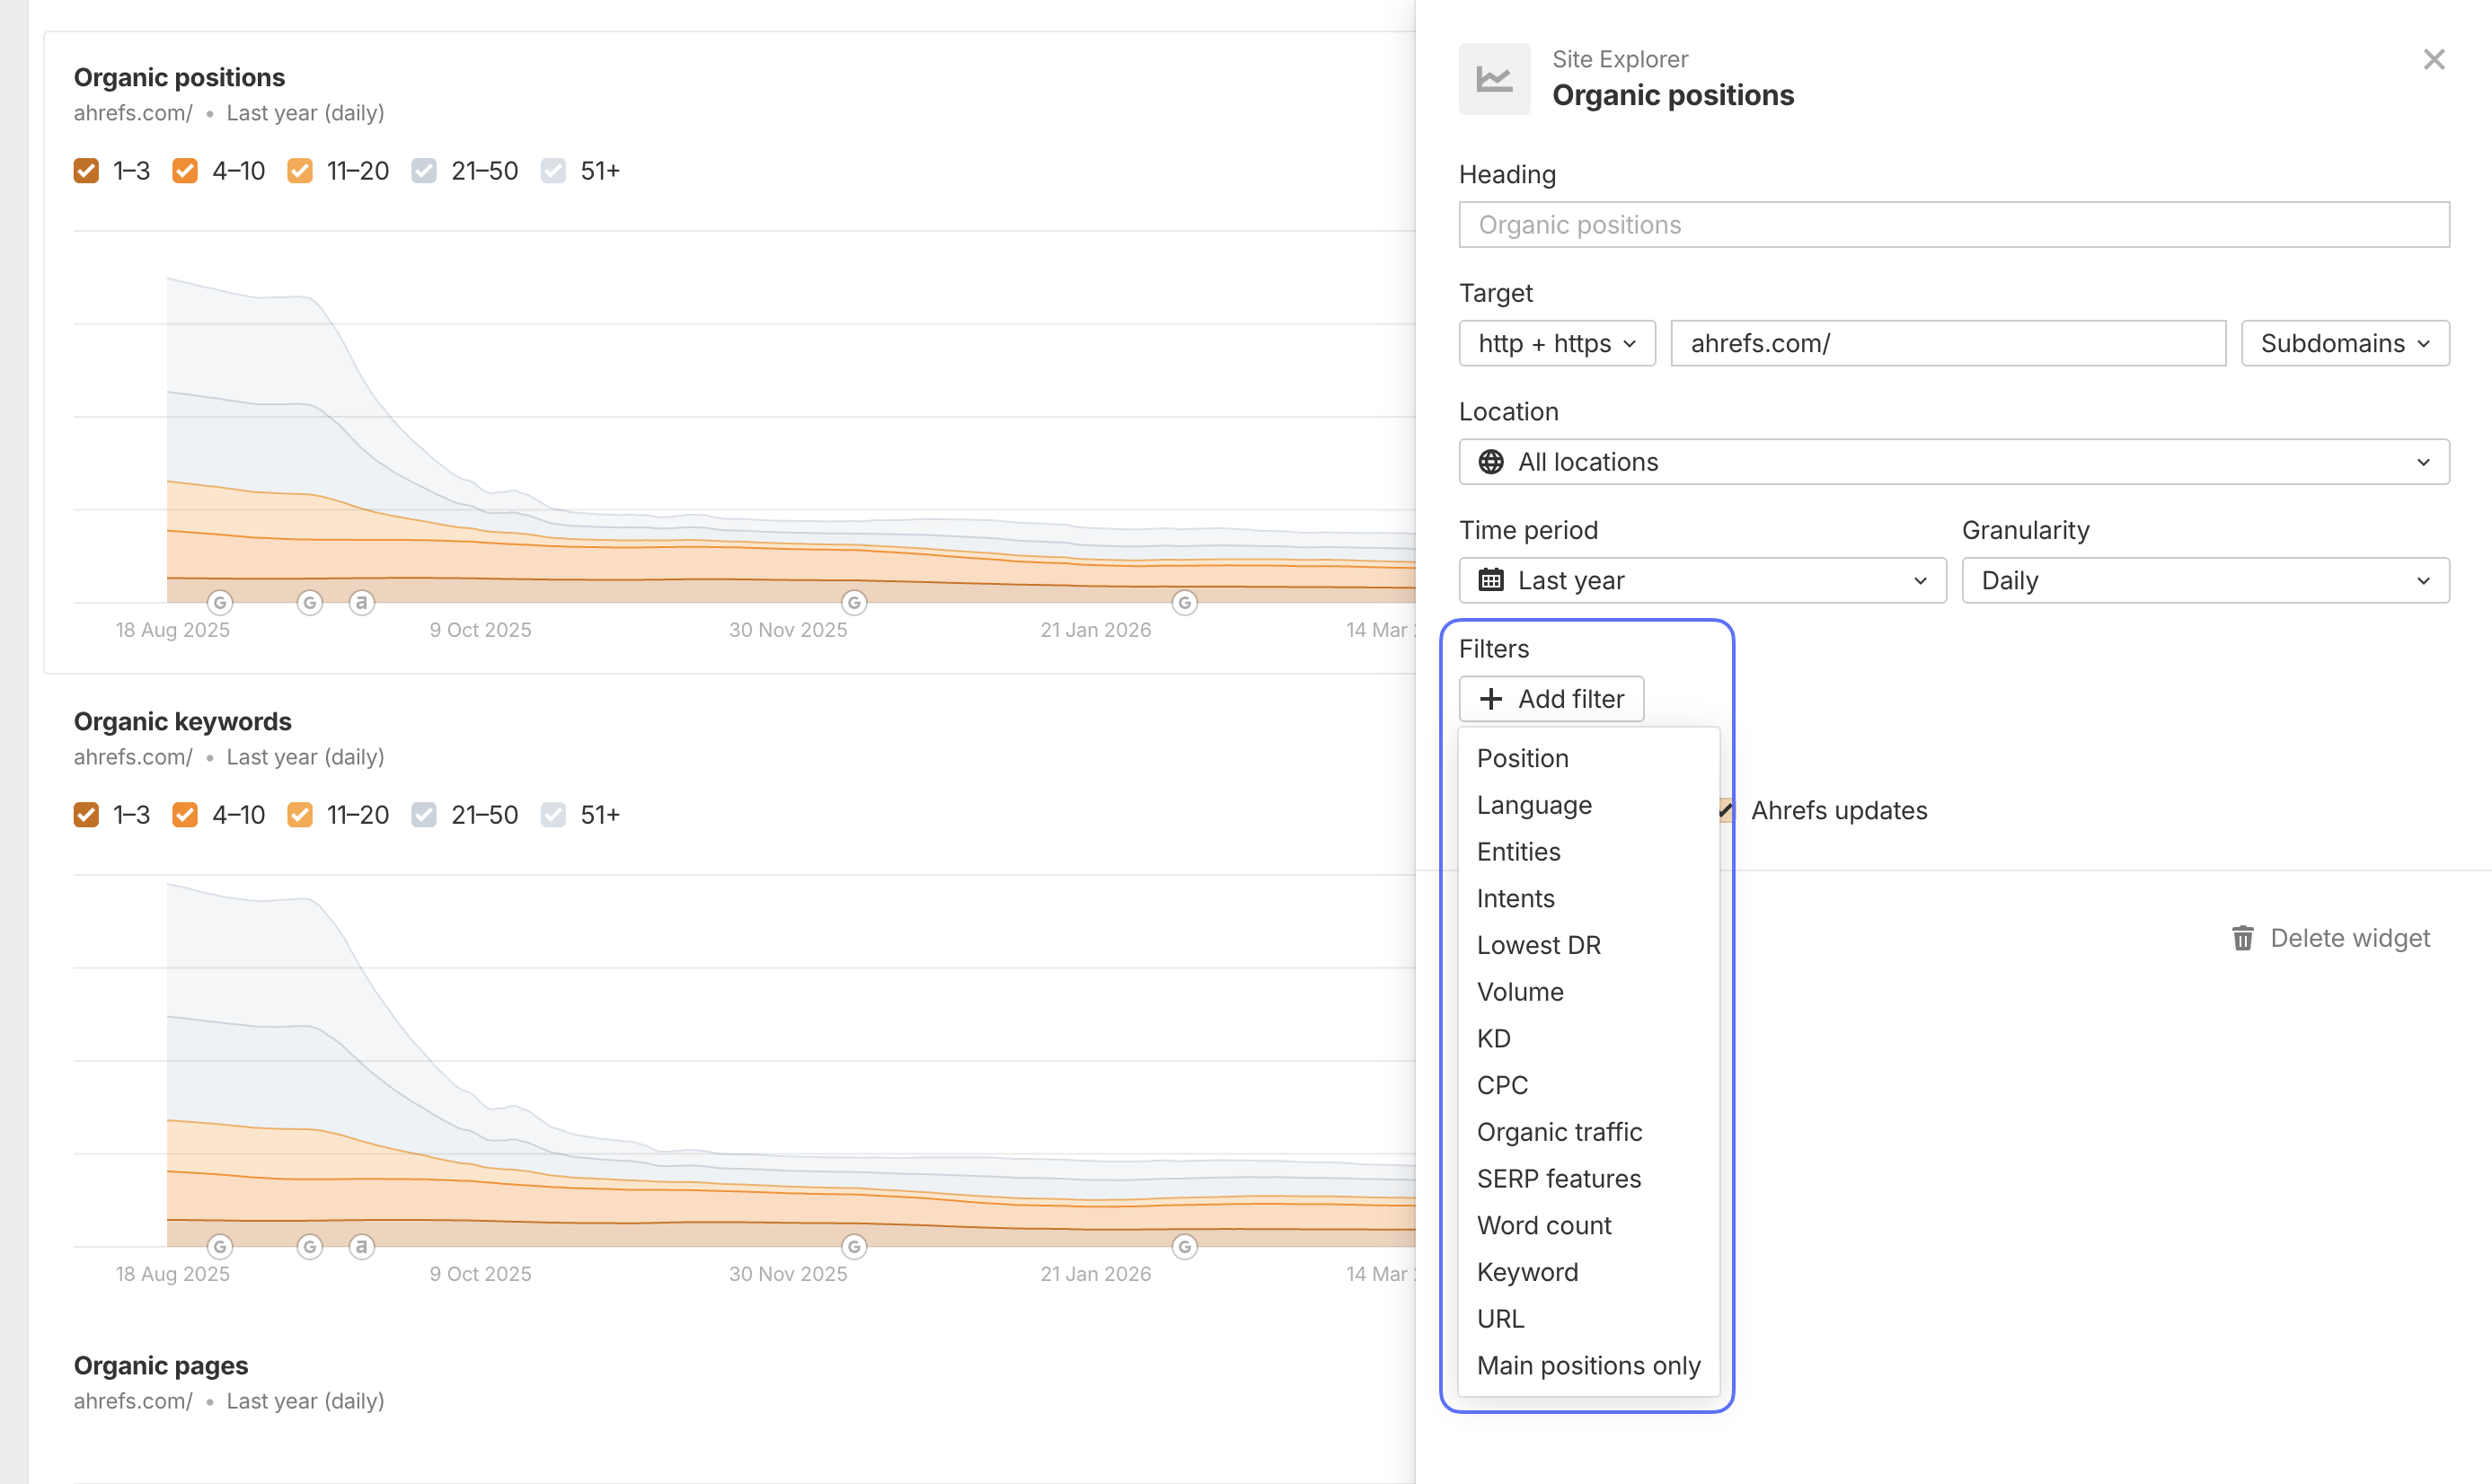Click the plus icon on Add filter
2492x1484 pixels.
(x=1491, y=699)
